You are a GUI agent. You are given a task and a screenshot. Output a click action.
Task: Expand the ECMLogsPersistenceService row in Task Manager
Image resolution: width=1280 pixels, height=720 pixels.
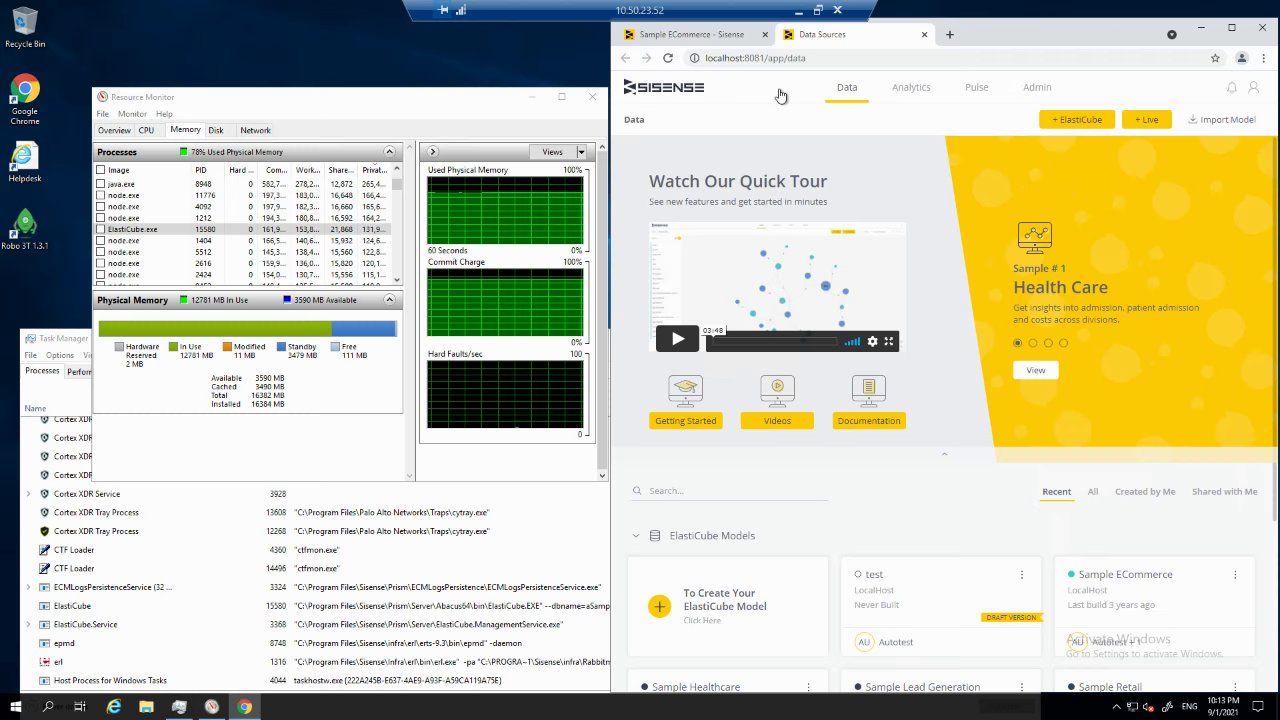tap(28, 587)
